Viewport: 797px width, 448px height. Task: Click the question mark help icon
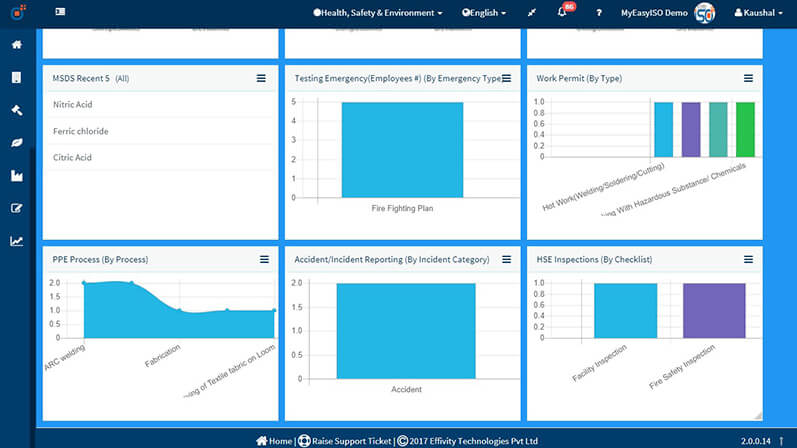(x=599, y=13)
